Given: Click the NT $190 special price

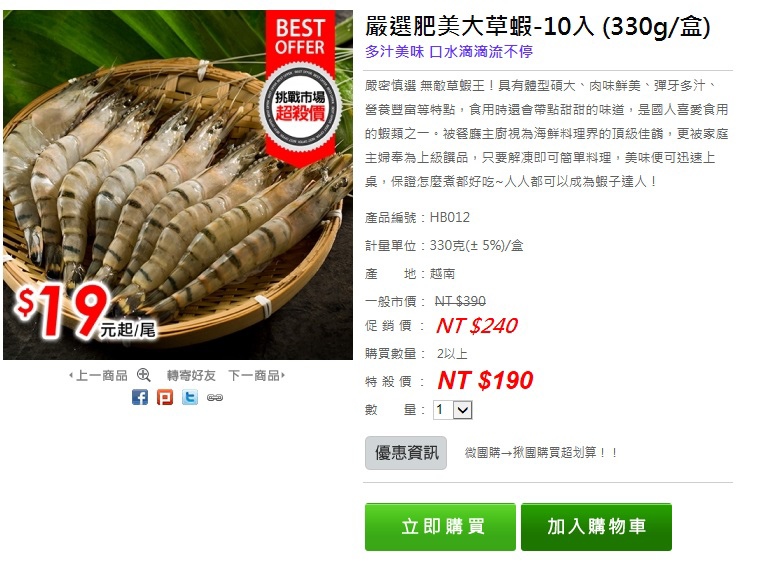Looking at the screenshot, I should [485, 380].
